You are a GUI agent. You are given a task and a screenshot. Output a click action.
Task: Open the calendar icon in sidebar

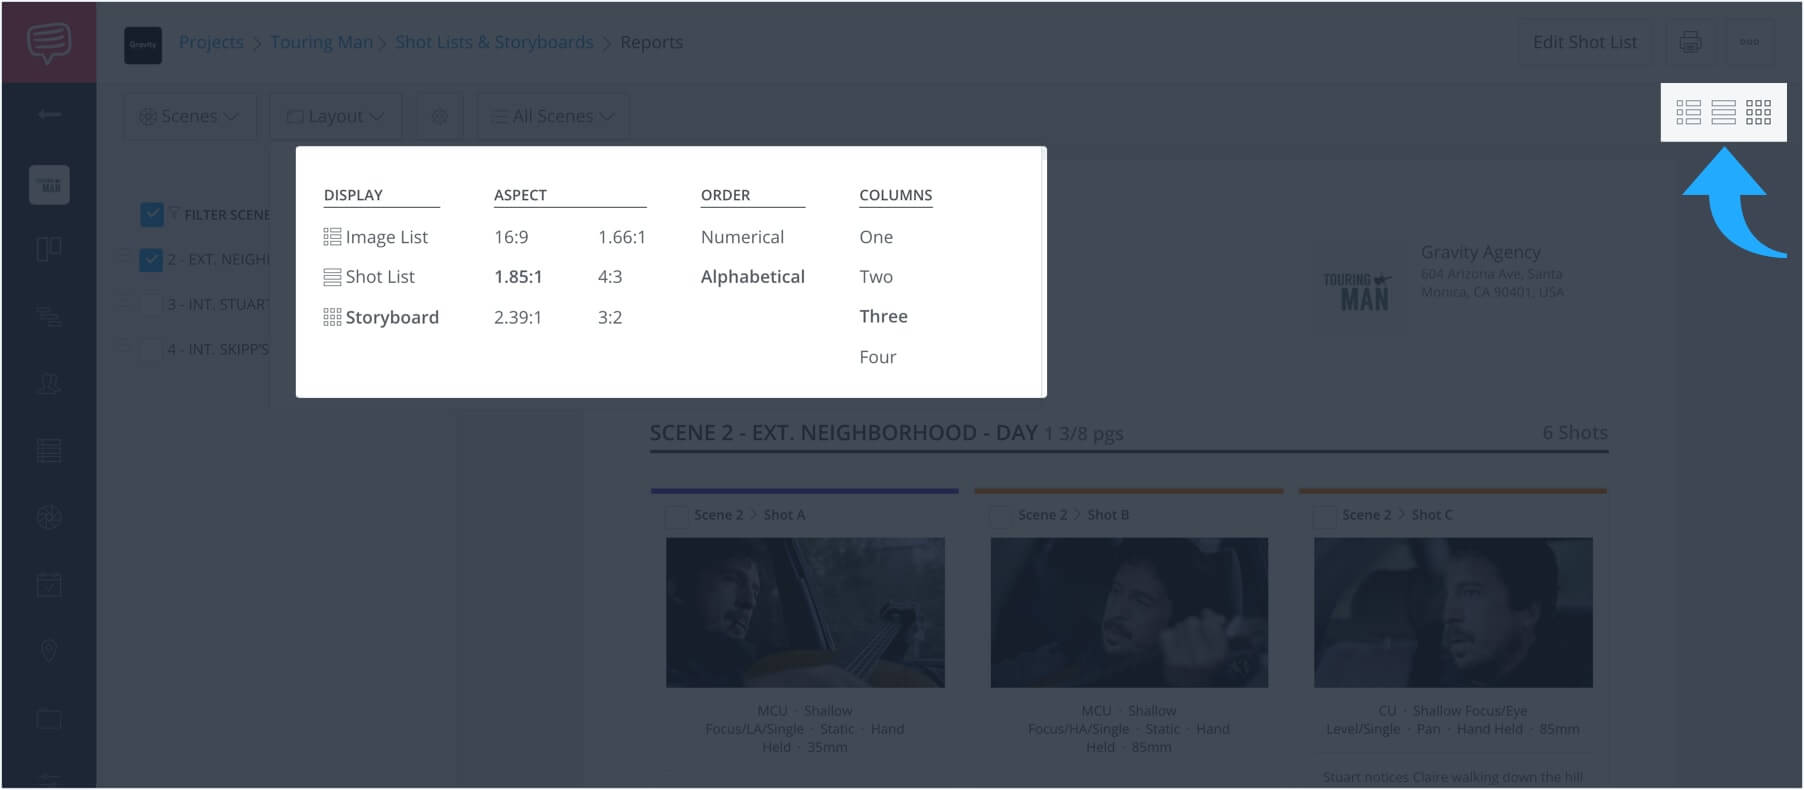[x=49, y=584]
